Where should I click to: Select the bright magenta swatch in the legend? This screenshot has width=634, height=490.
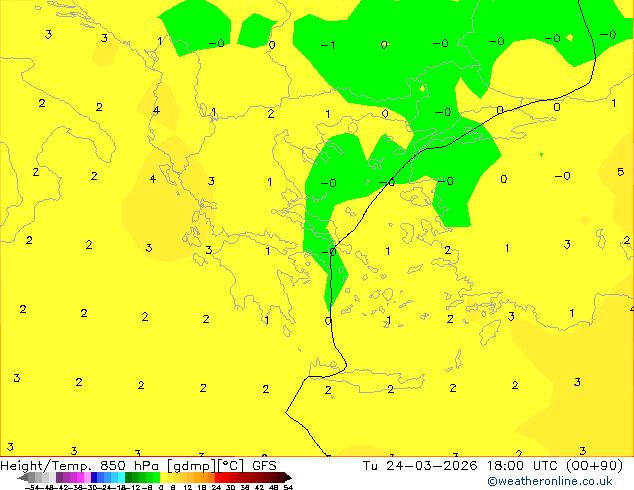point(80,477)
